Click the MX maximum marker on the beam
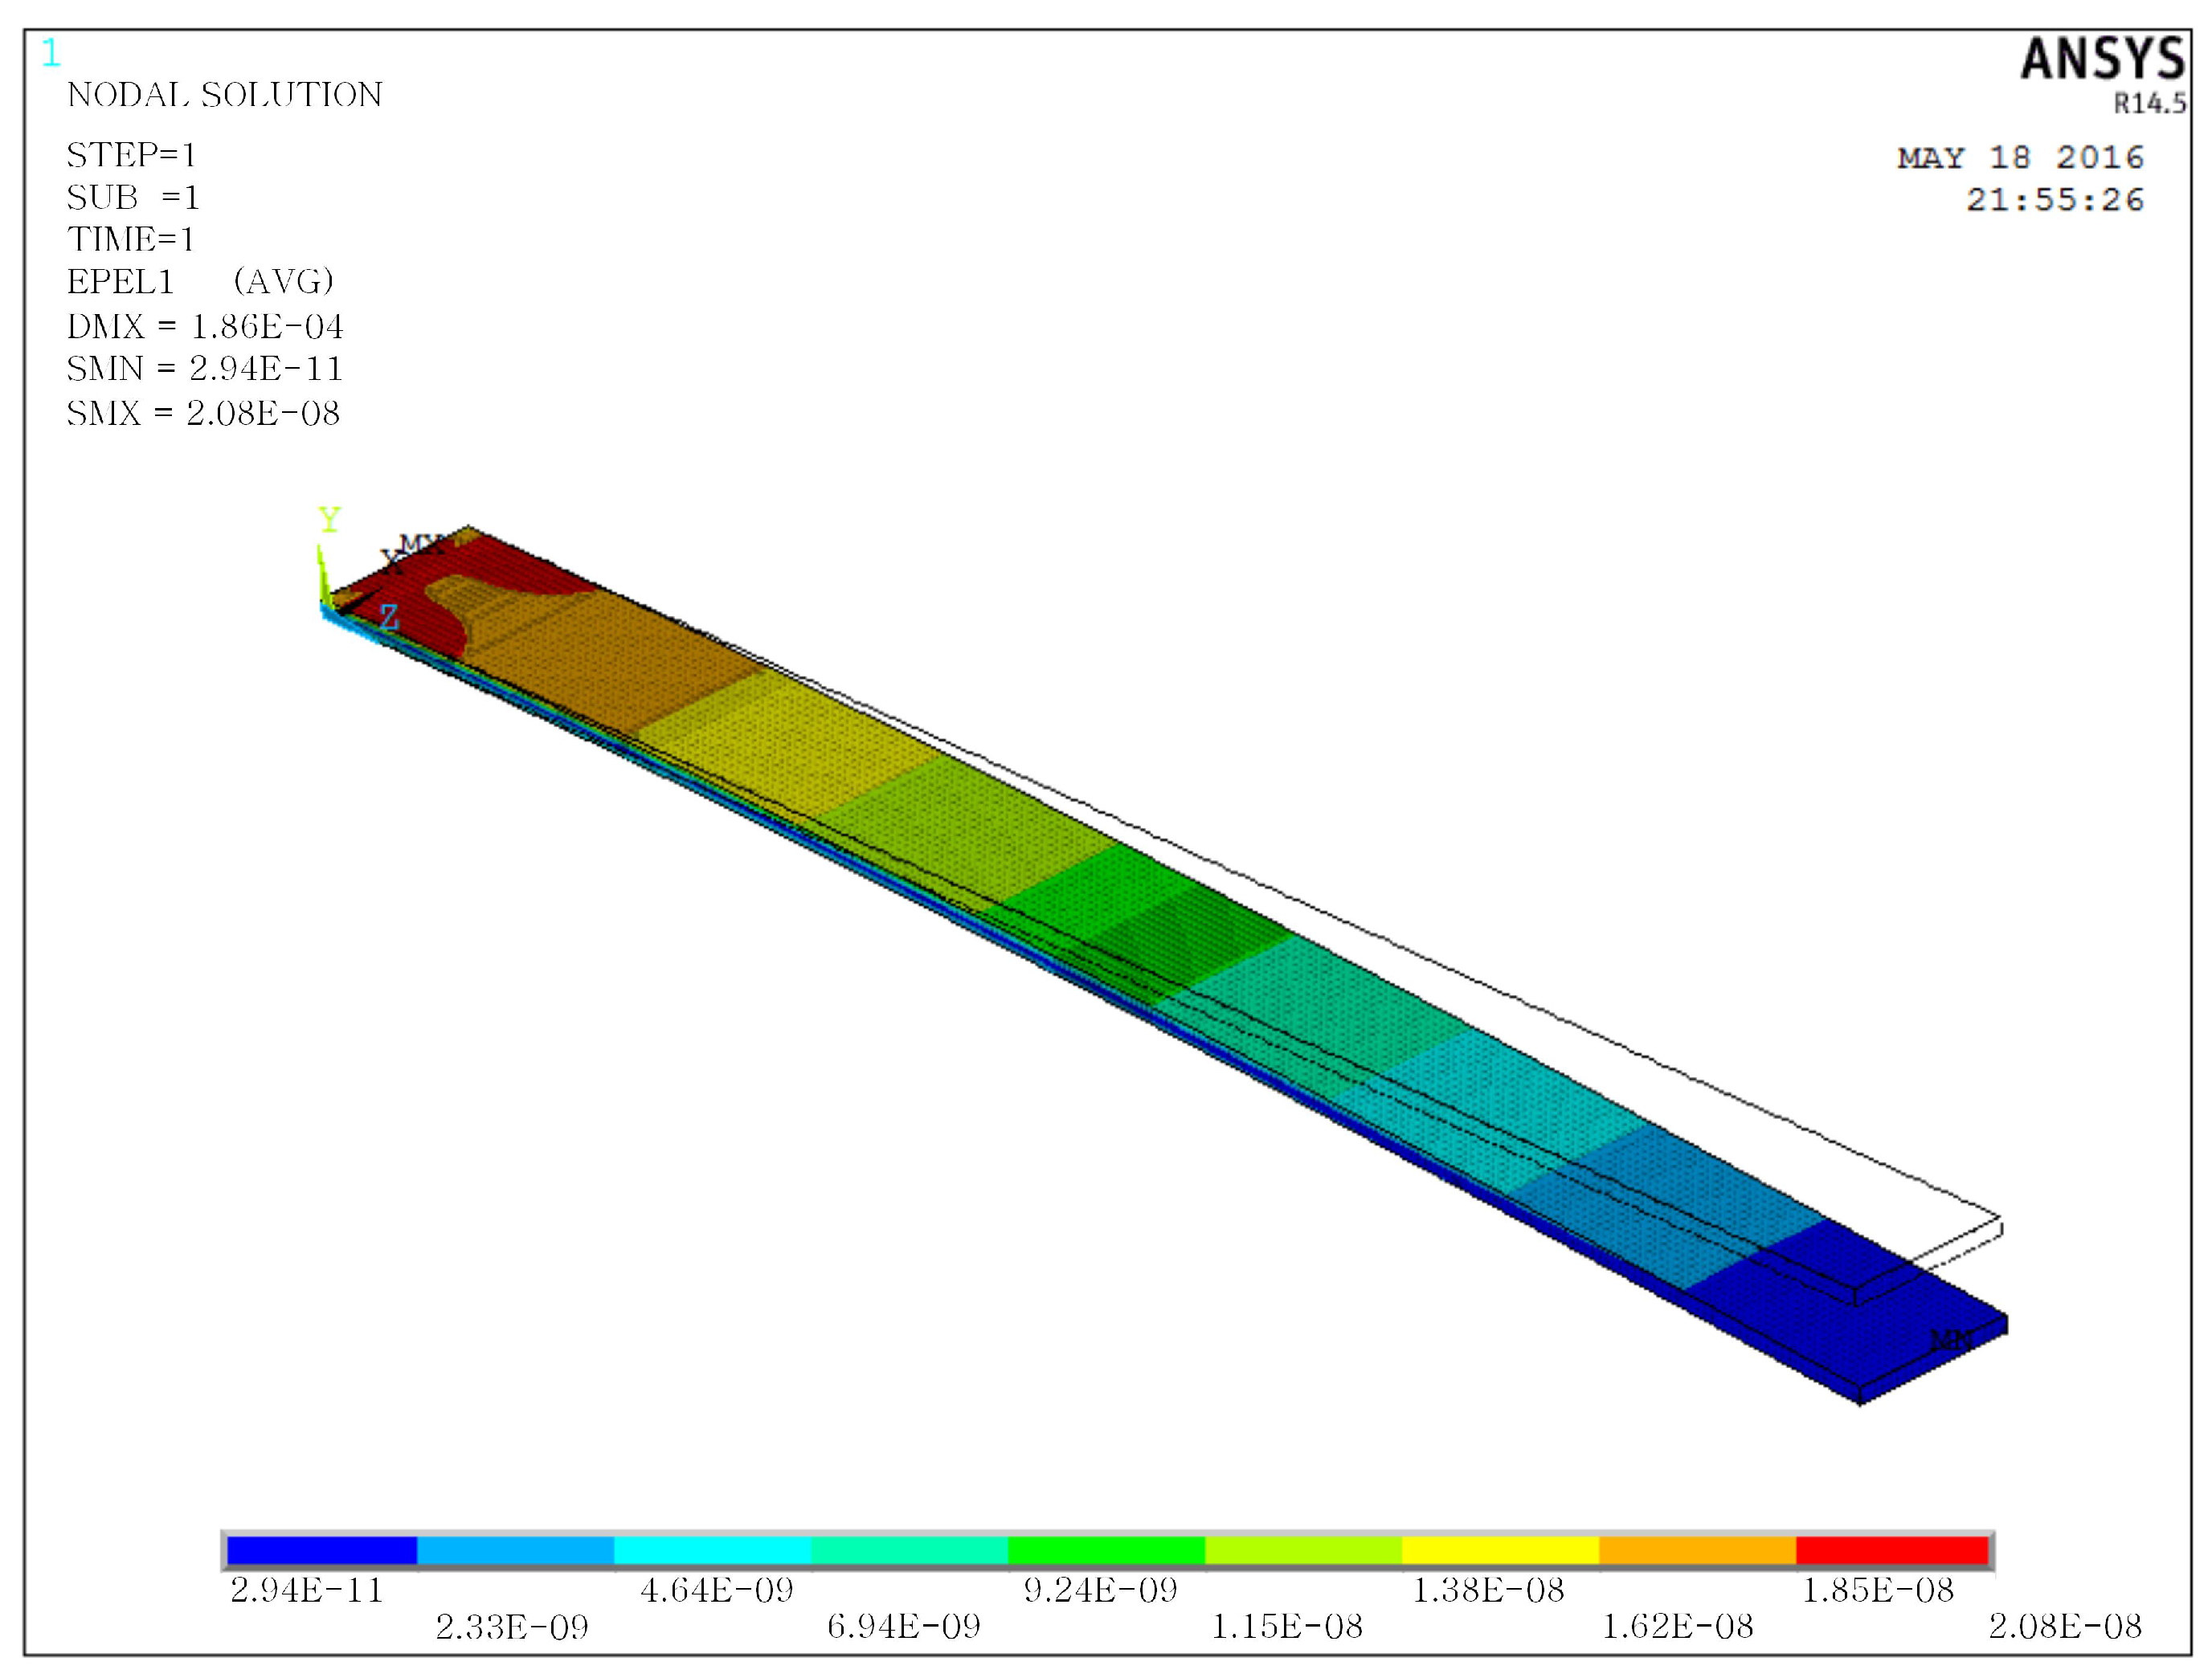The image size is (2212, 1674). coord(419,544)
